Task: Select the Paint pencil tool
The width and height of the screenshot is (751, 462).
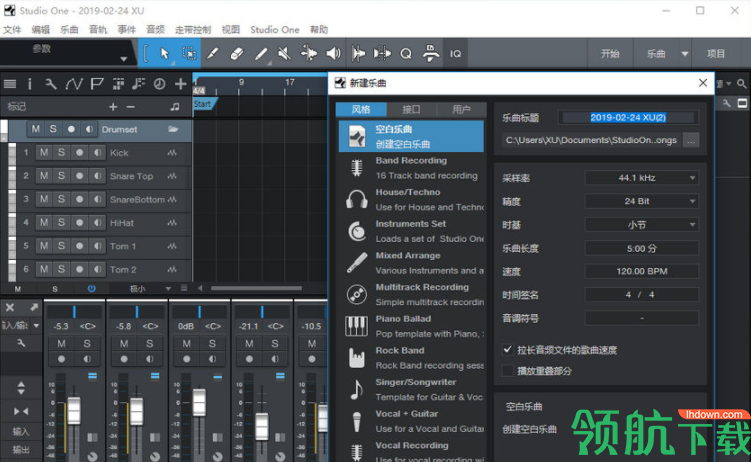Action: [261, 54]
